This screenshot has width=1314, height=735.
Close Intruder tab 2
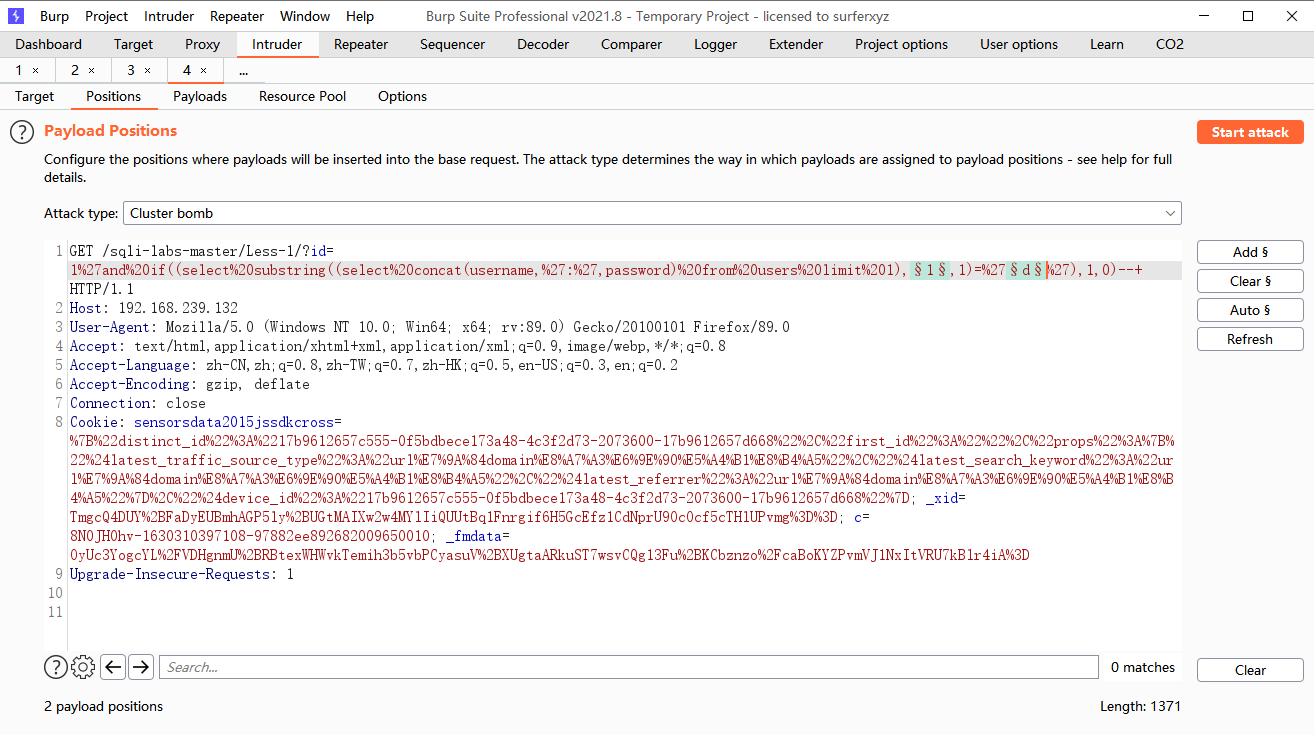(x=92, y=71)
